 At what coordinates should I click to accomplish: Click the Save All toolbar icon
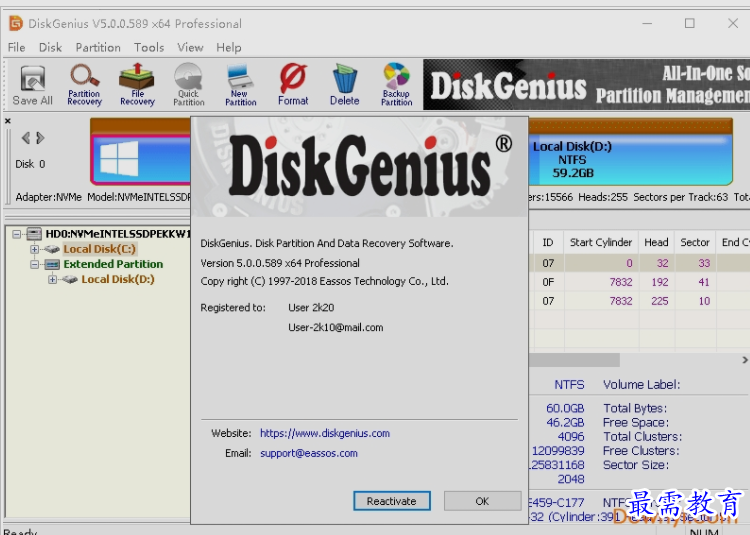(32, 85)
